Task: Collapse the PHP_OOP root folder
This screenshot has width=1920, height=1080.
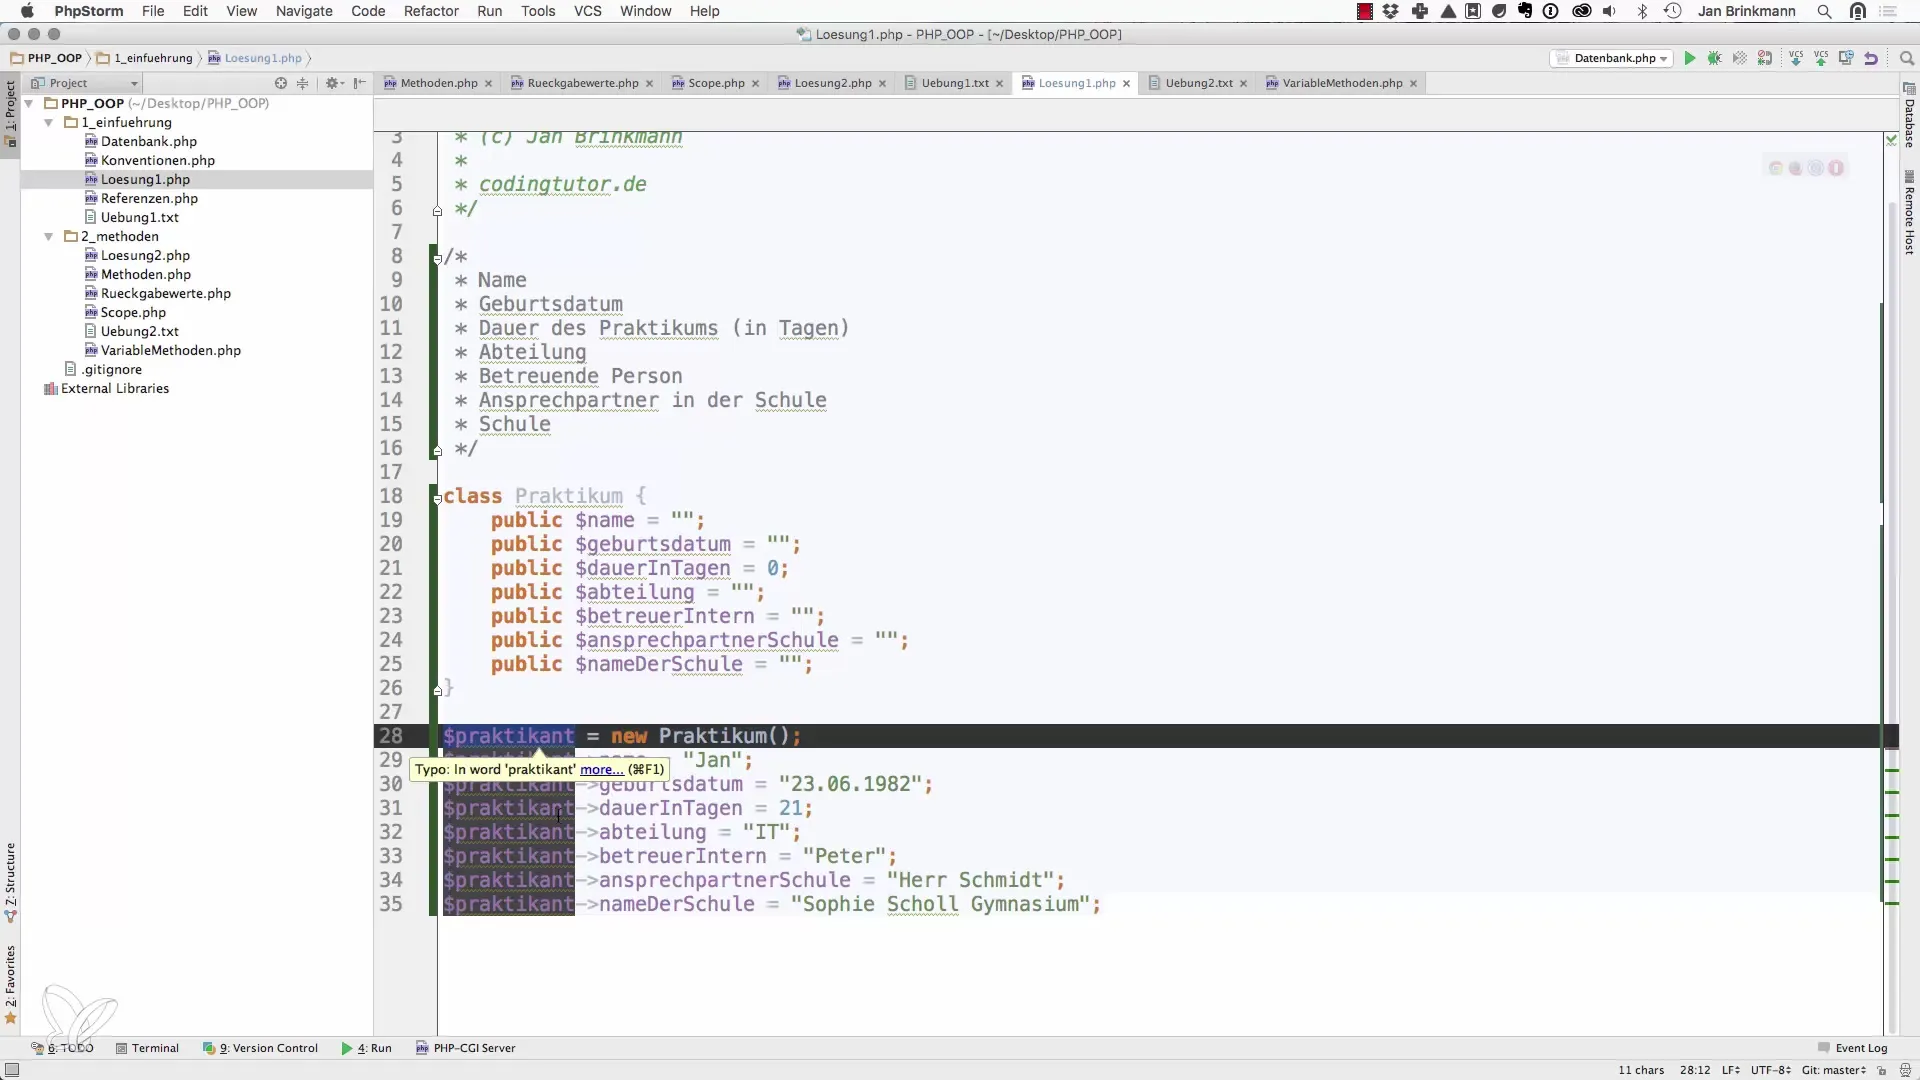Action: 29,103
